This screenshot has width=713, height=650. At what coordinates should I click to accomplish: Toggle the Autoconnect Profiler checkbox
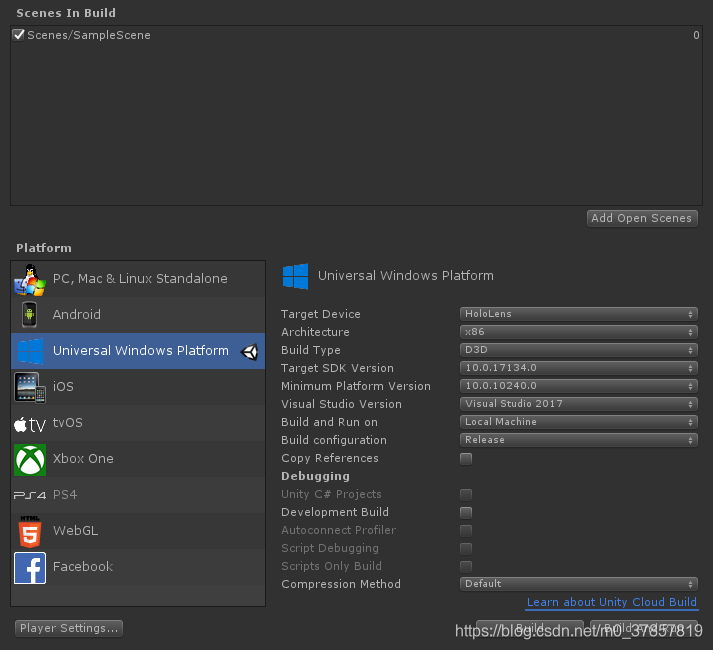pyautogui.click(x=466, y=530)
